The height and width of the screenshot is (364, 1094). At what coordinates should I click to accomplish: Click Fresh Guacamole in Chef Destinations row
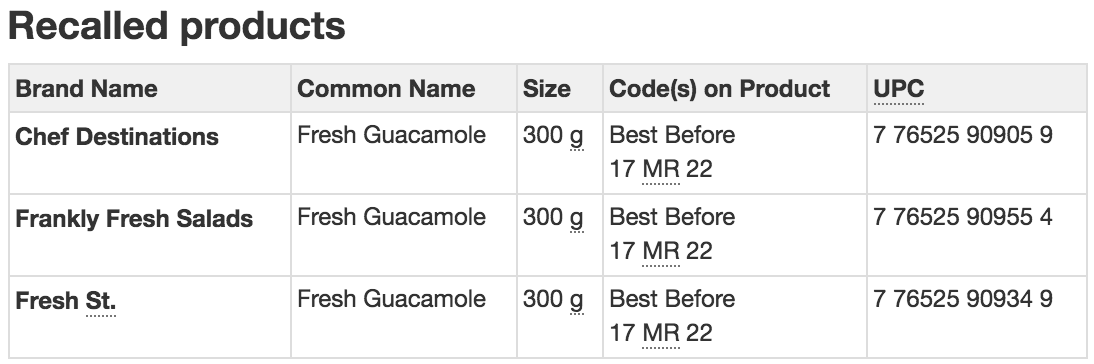(391, 135)
